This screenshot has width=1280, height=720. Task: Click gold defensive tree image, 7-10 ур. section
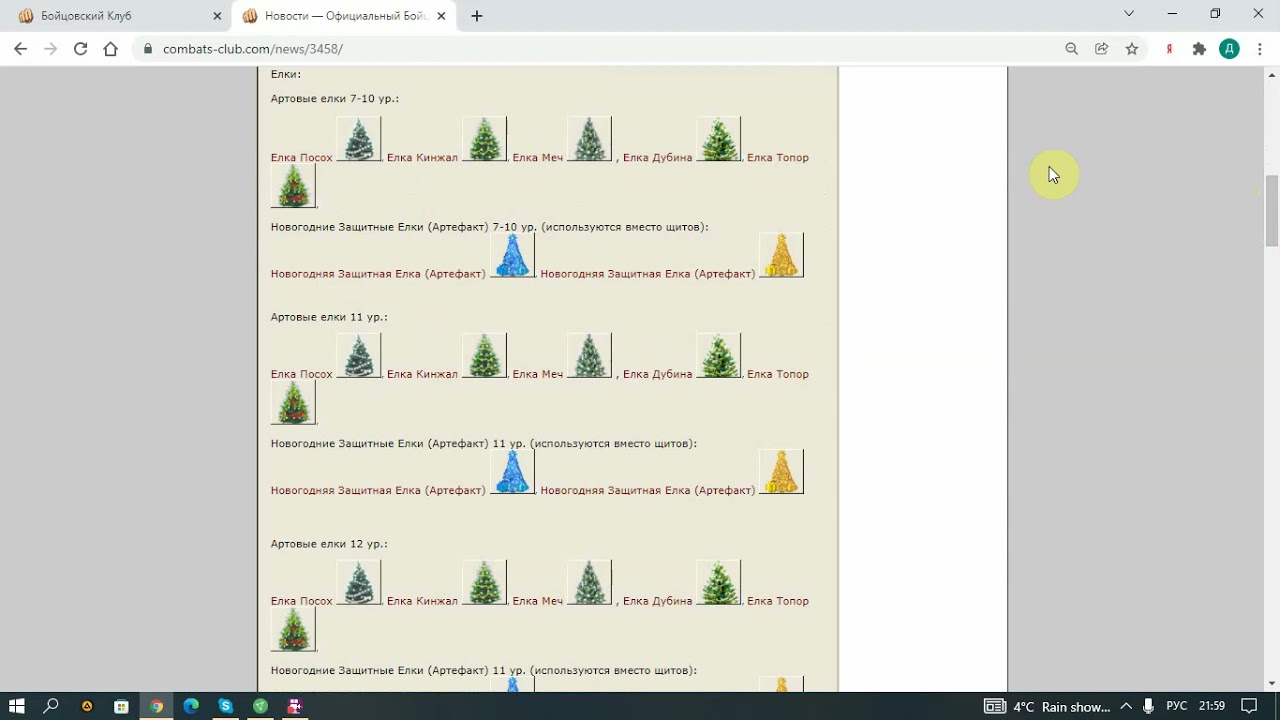point(782,256)
